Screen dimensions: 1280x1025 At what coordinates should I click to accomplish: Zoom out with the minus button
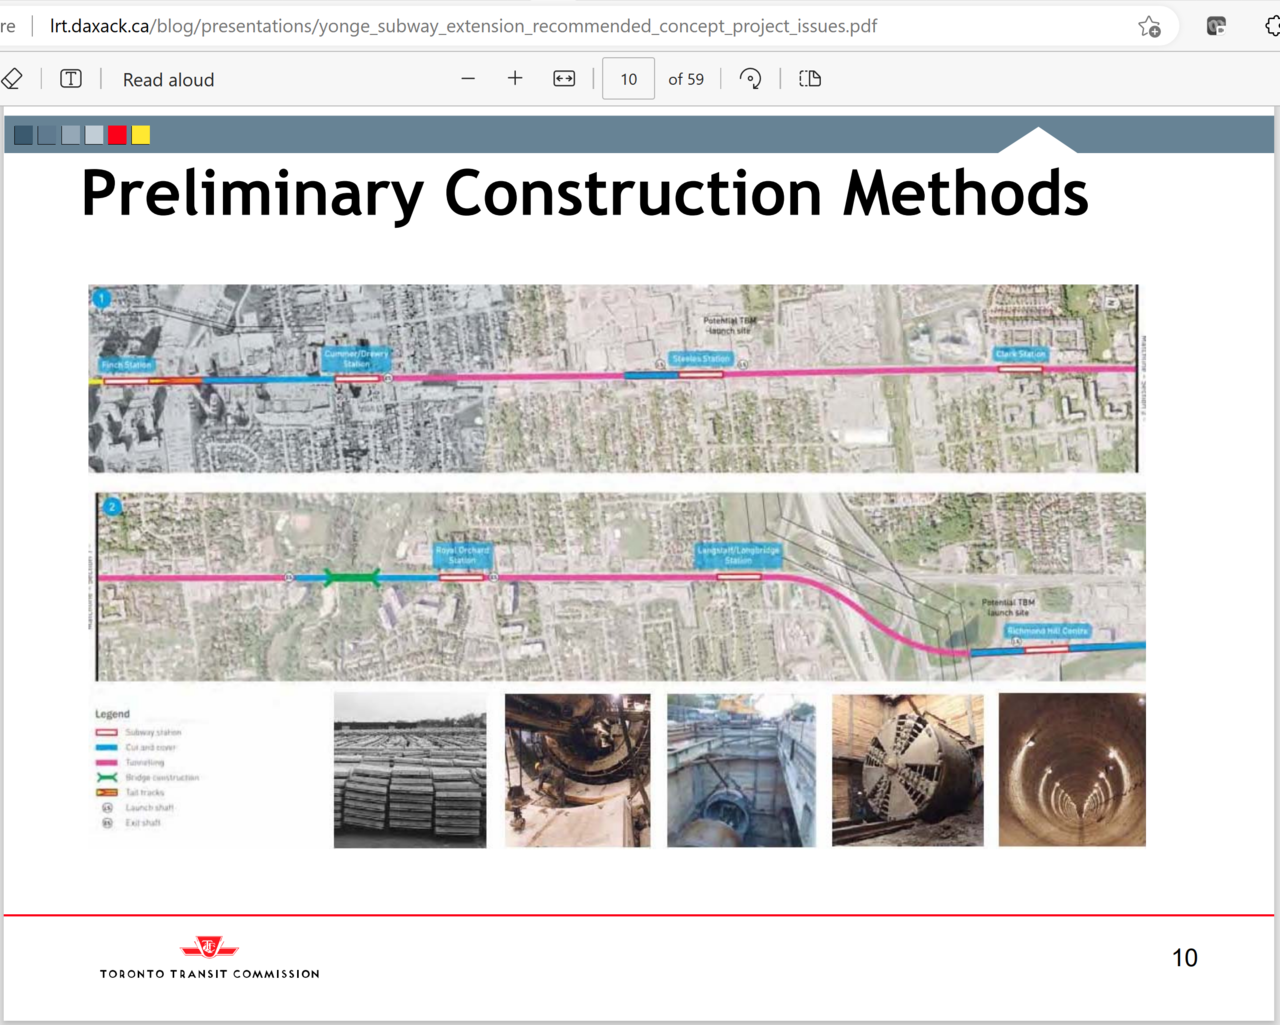468,79
